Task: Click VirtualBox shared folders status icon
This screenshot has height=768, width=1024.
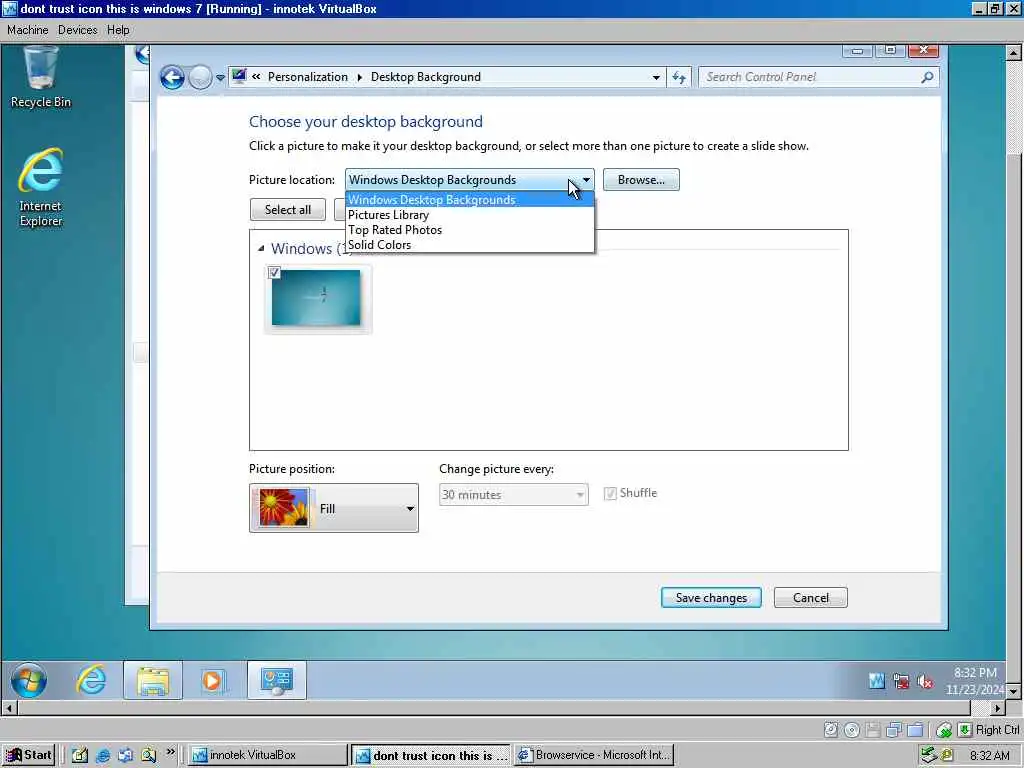Action: click(916, 729)
